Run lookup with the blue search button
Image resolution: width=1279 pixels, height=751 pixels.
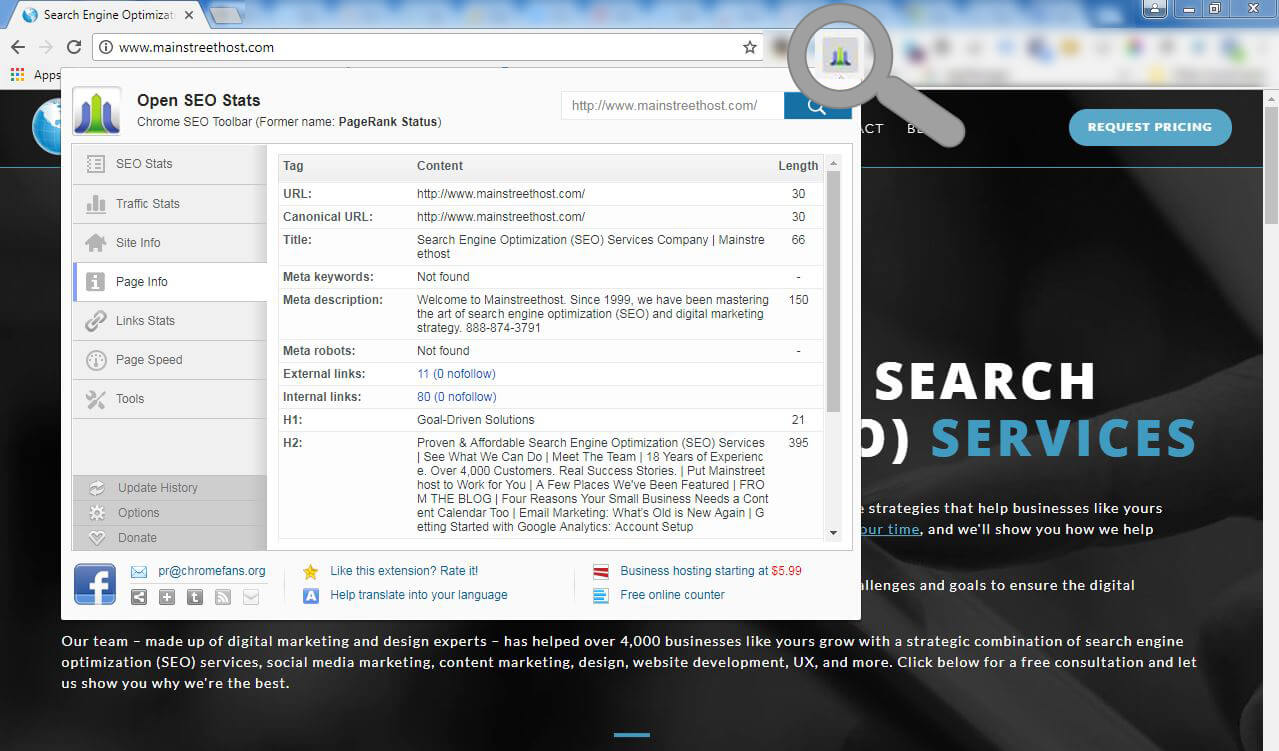point(817,106)
